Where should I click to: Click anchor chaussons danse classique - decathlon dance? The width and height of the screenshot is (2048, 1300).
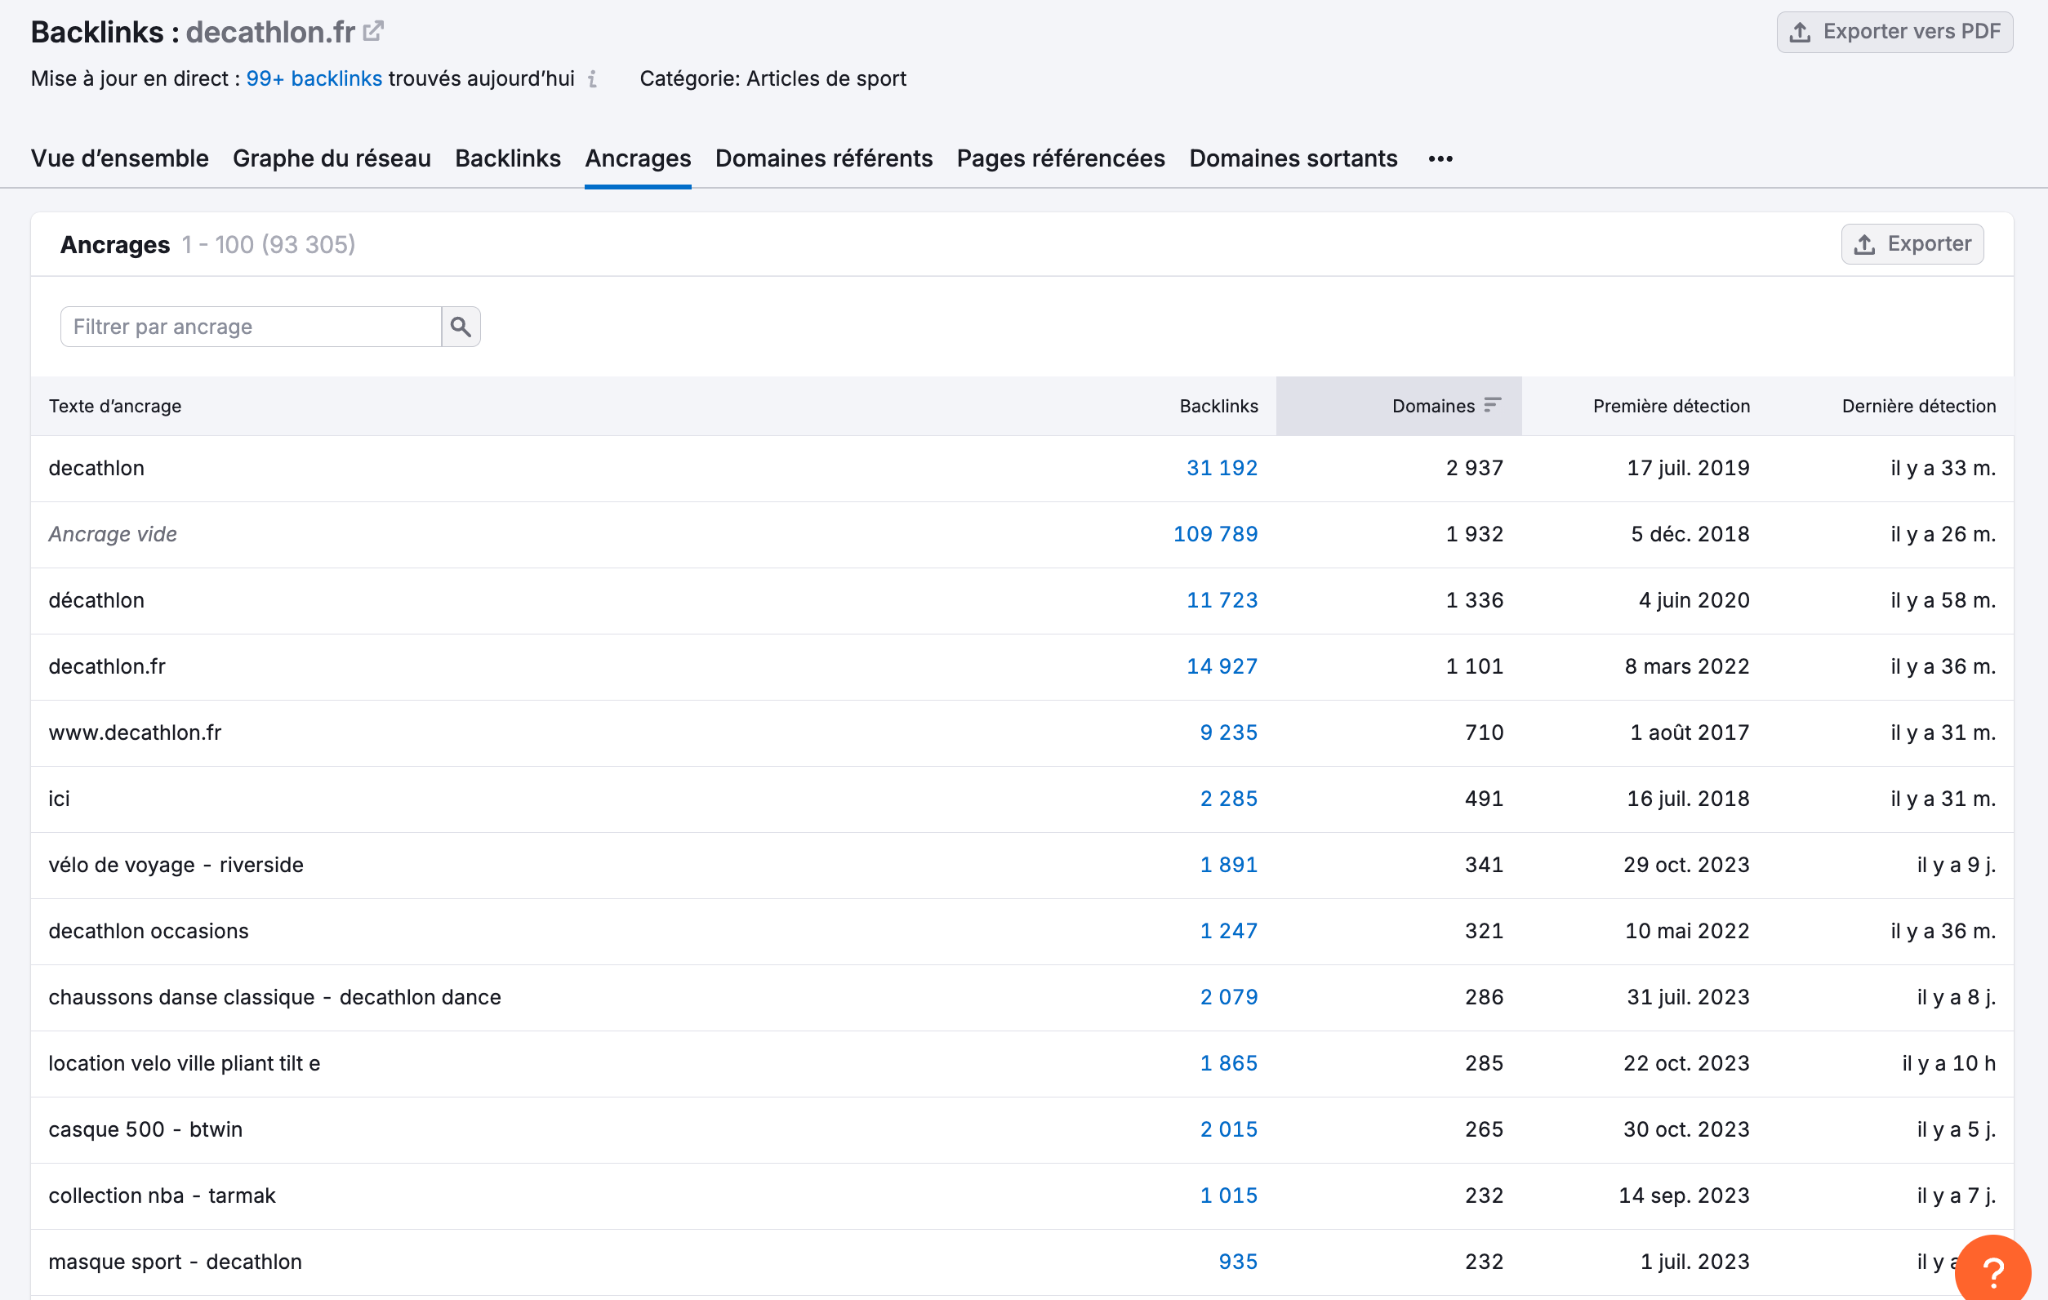point(275,997)
